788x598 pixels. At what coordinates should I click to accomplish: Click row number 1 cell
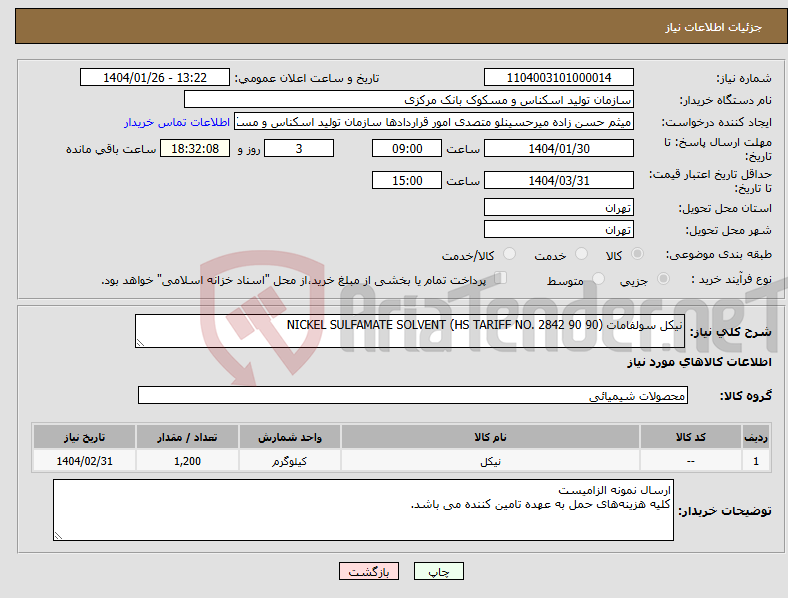tap(756, 461)
